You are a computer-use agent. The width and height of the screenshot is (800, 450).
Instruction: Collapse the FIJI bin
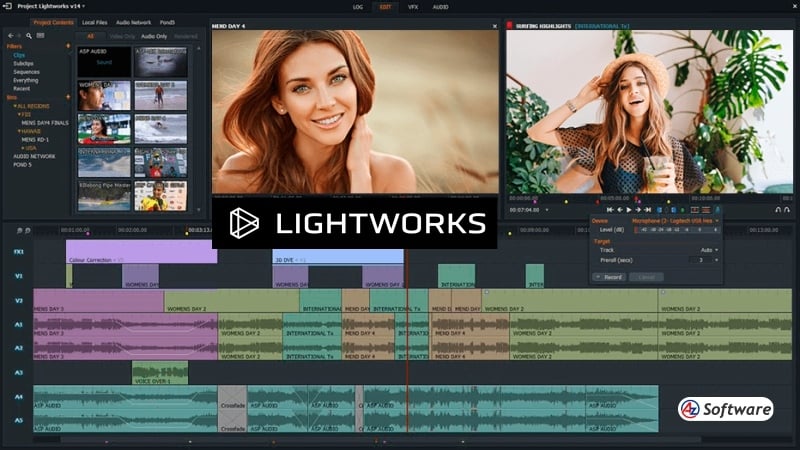(x=19, y=114)
